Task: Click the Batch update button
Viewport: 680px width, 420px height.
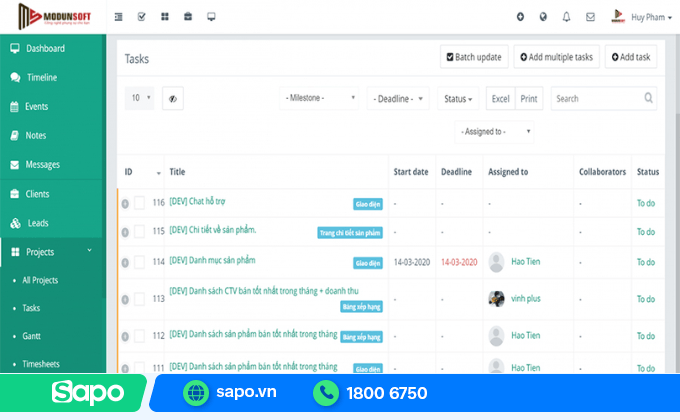Action: 474,57
